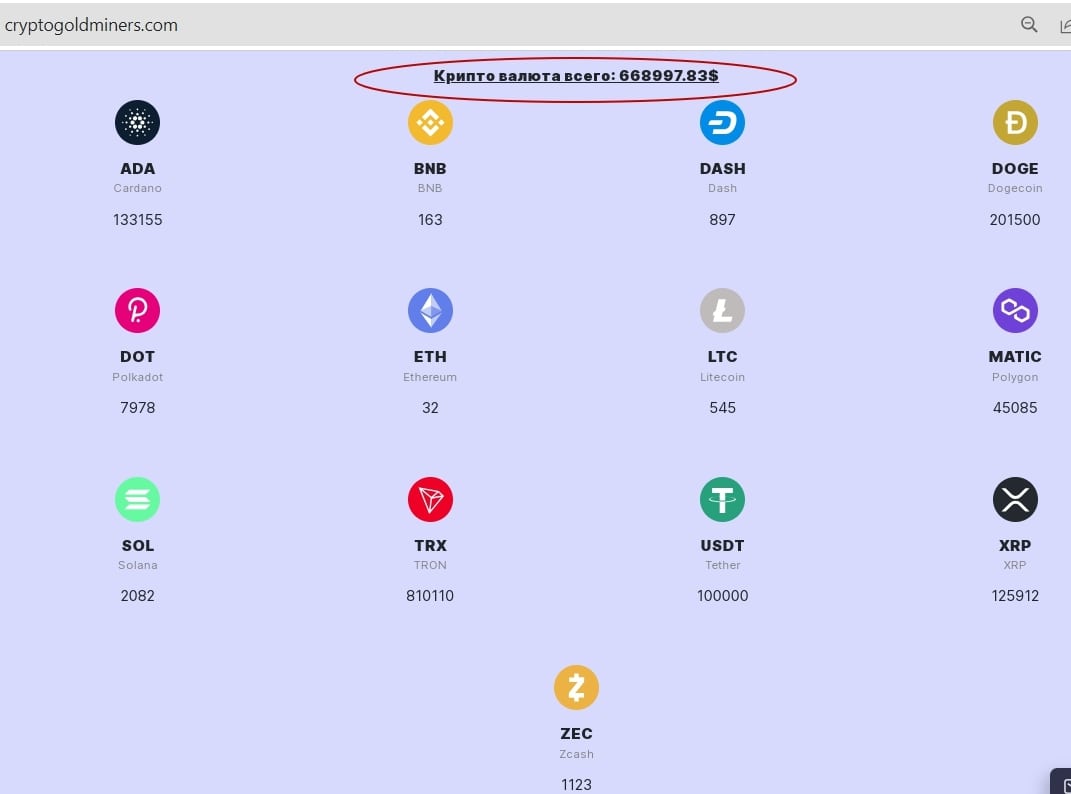Screen dimensions: 1071x794
Task: Click the DOGE balance 201500
Action: (1015, 220)
